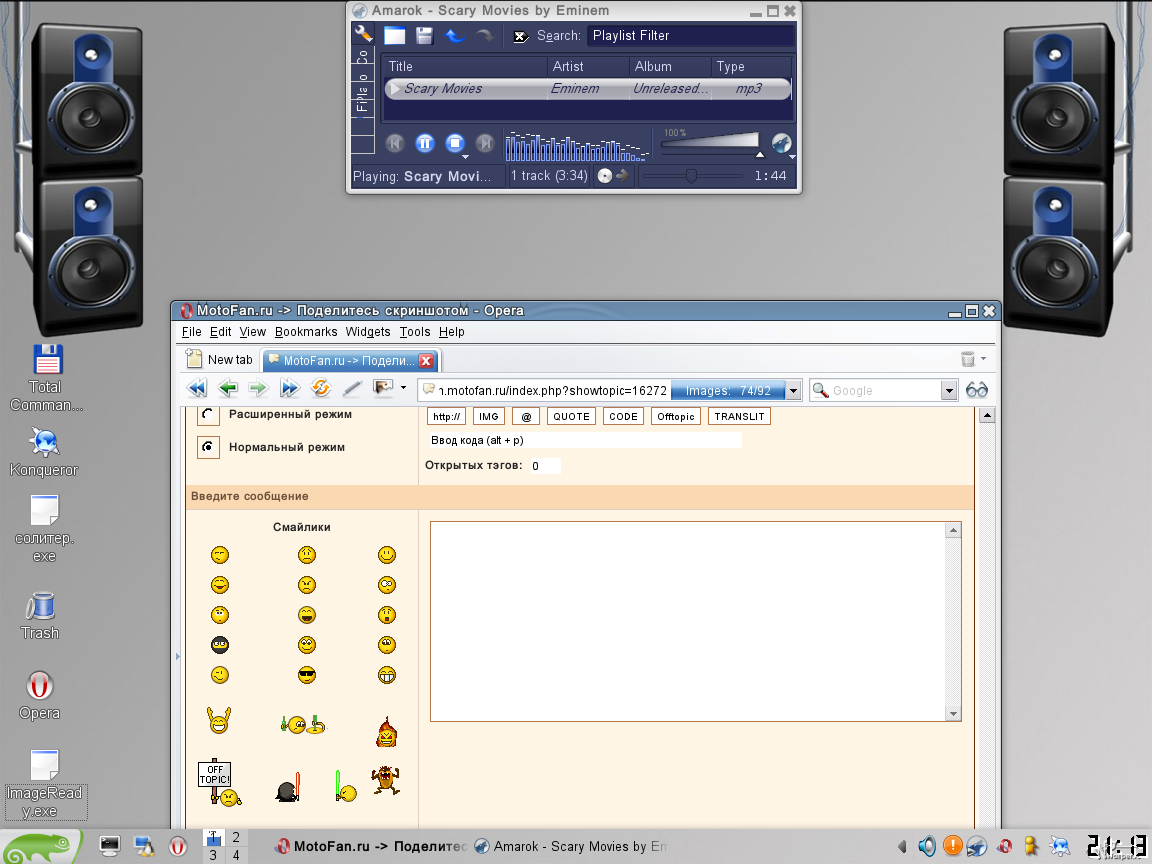
Task: Open Opera closed tabs trash
Action: click(968, 359)
